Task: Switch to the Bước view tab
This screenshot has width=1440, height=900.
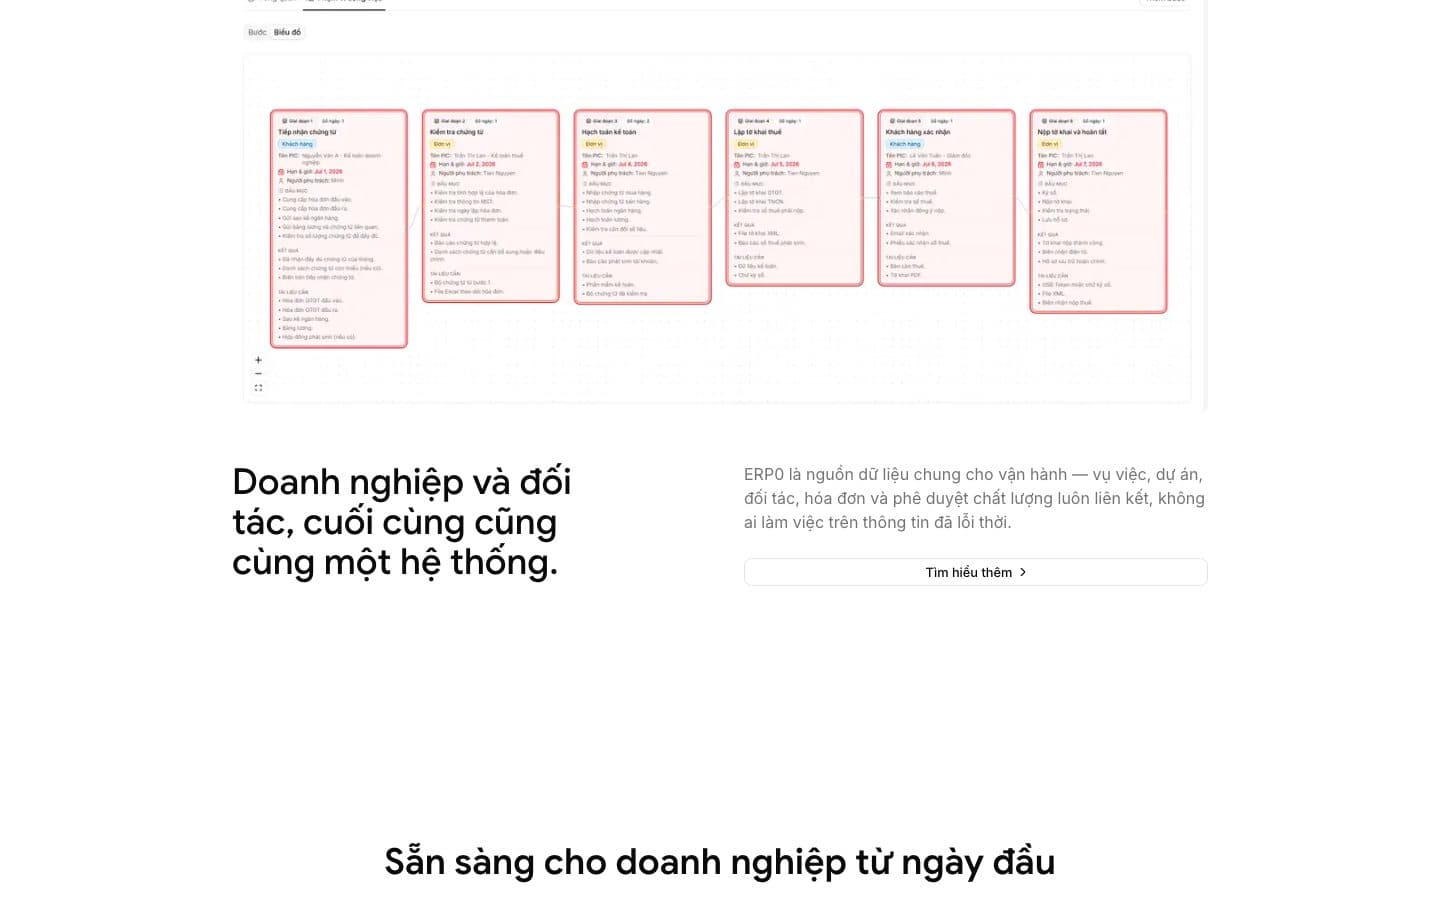Action: [257, 32]
